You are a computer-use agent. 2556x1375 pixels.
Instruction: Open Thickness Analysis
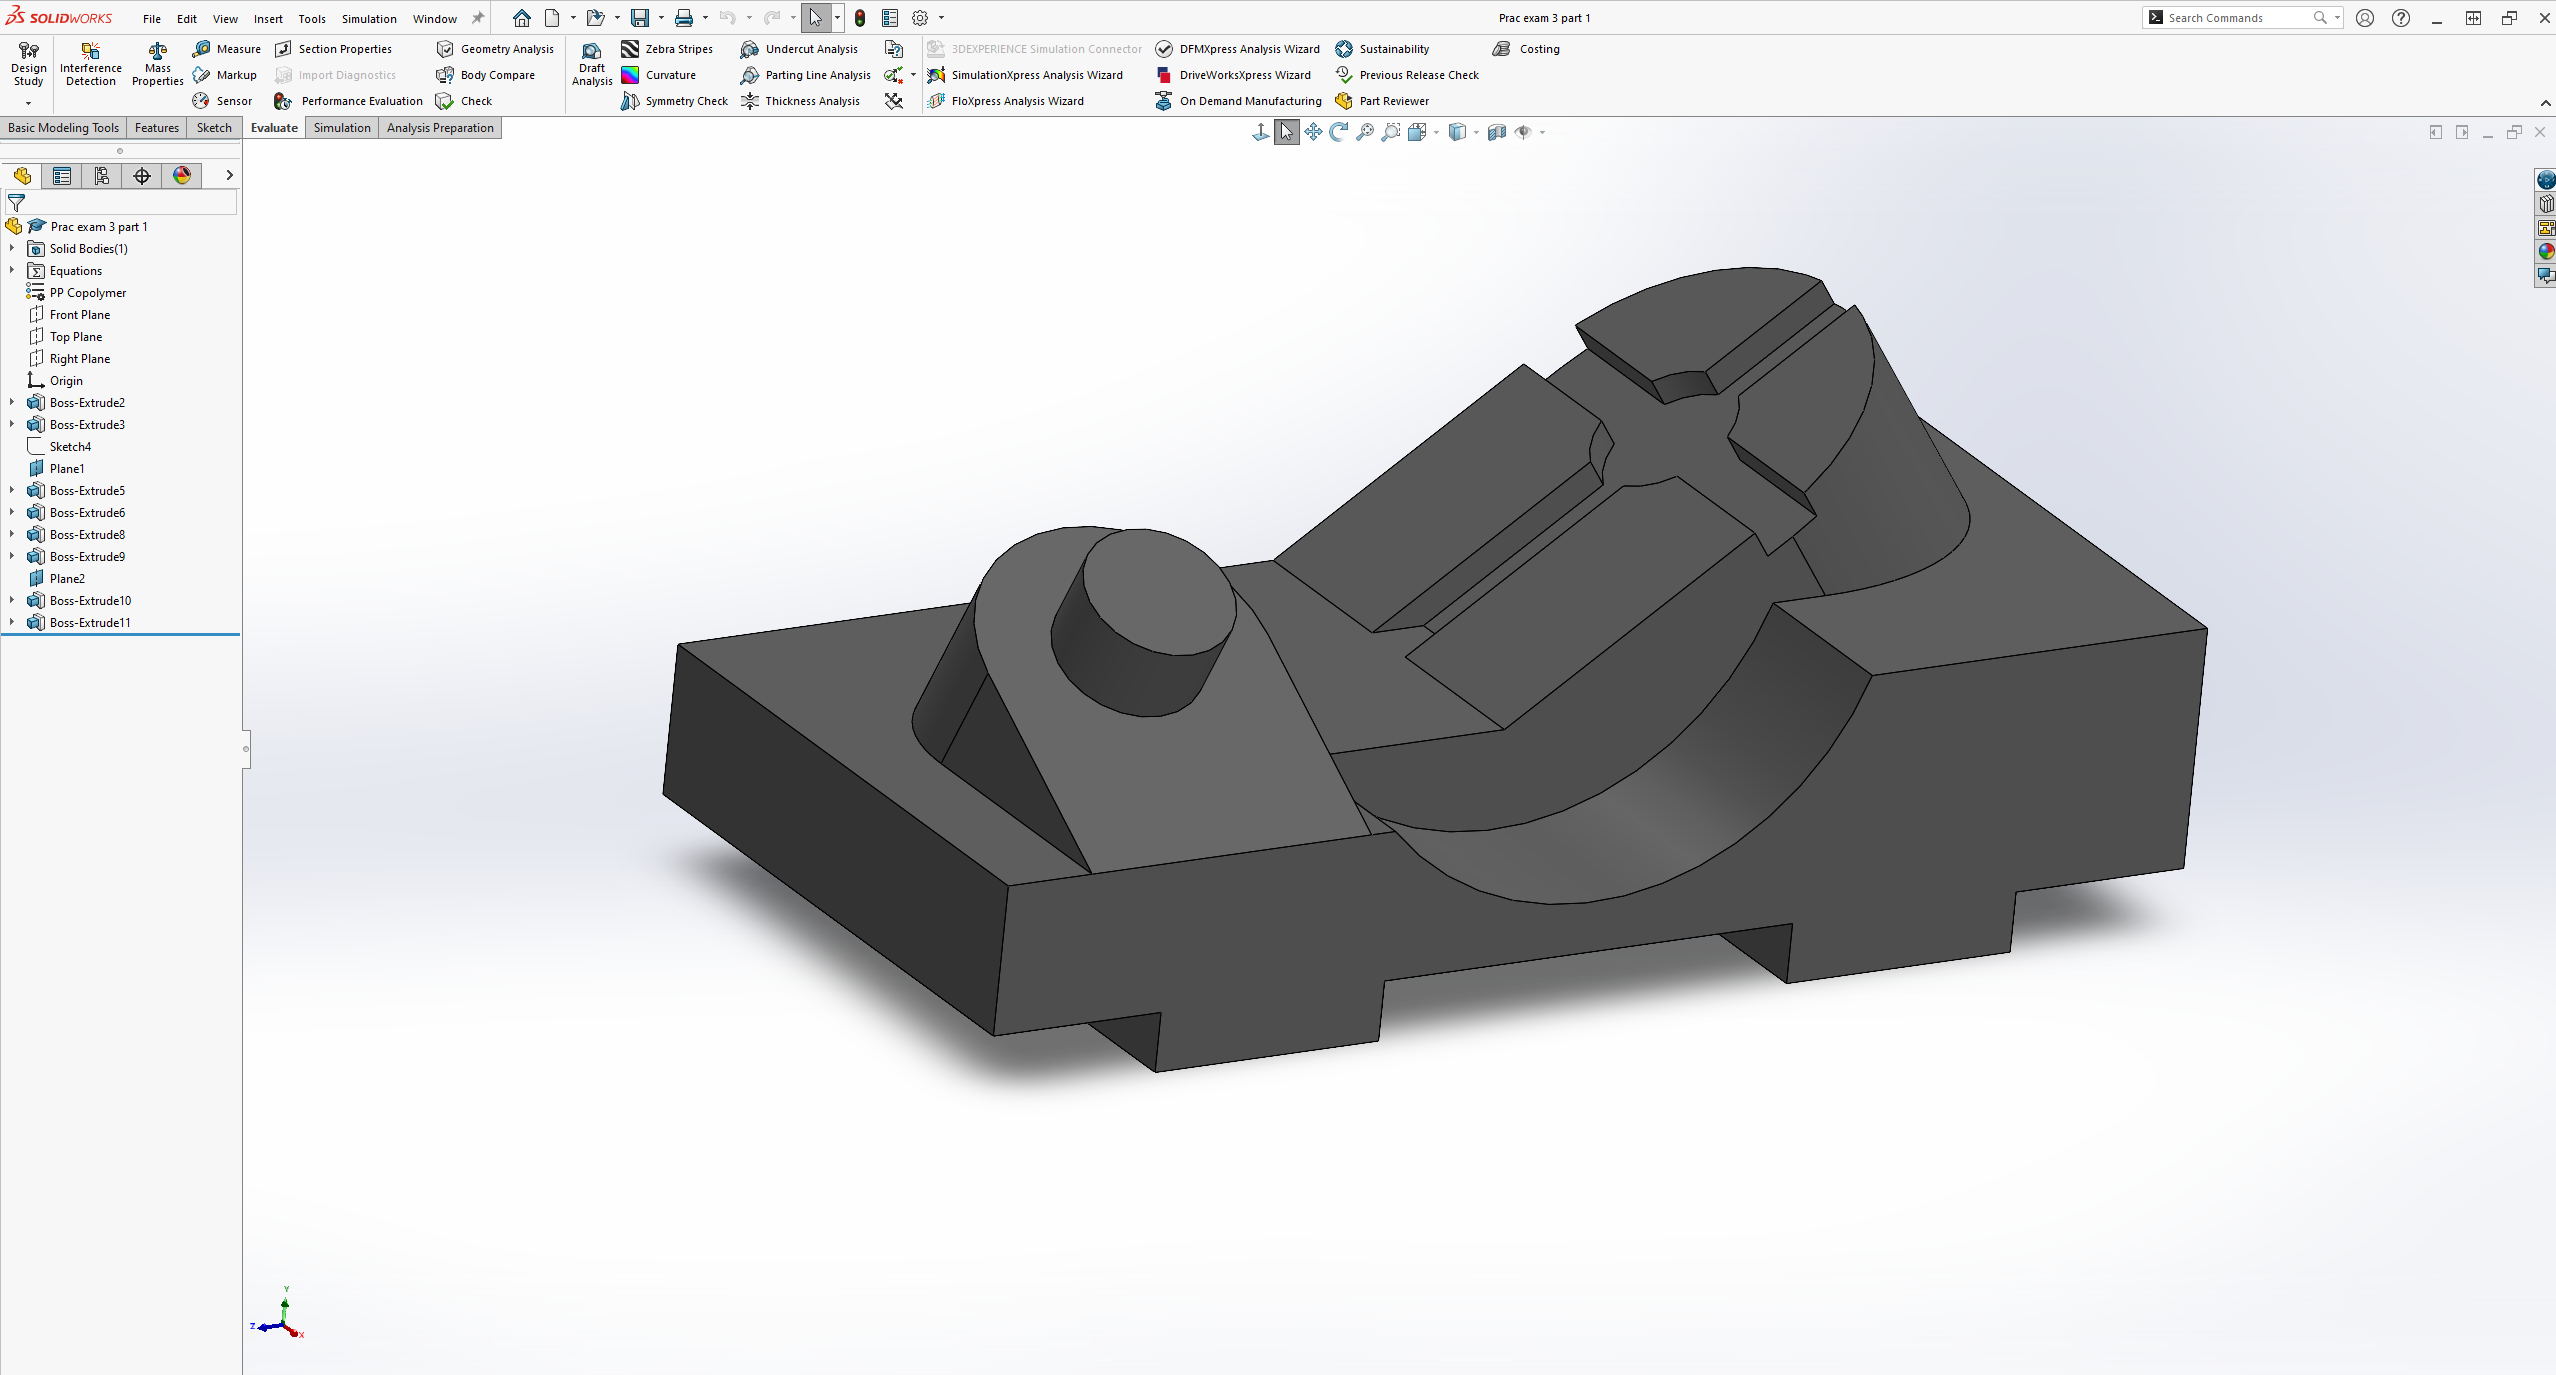800,101
